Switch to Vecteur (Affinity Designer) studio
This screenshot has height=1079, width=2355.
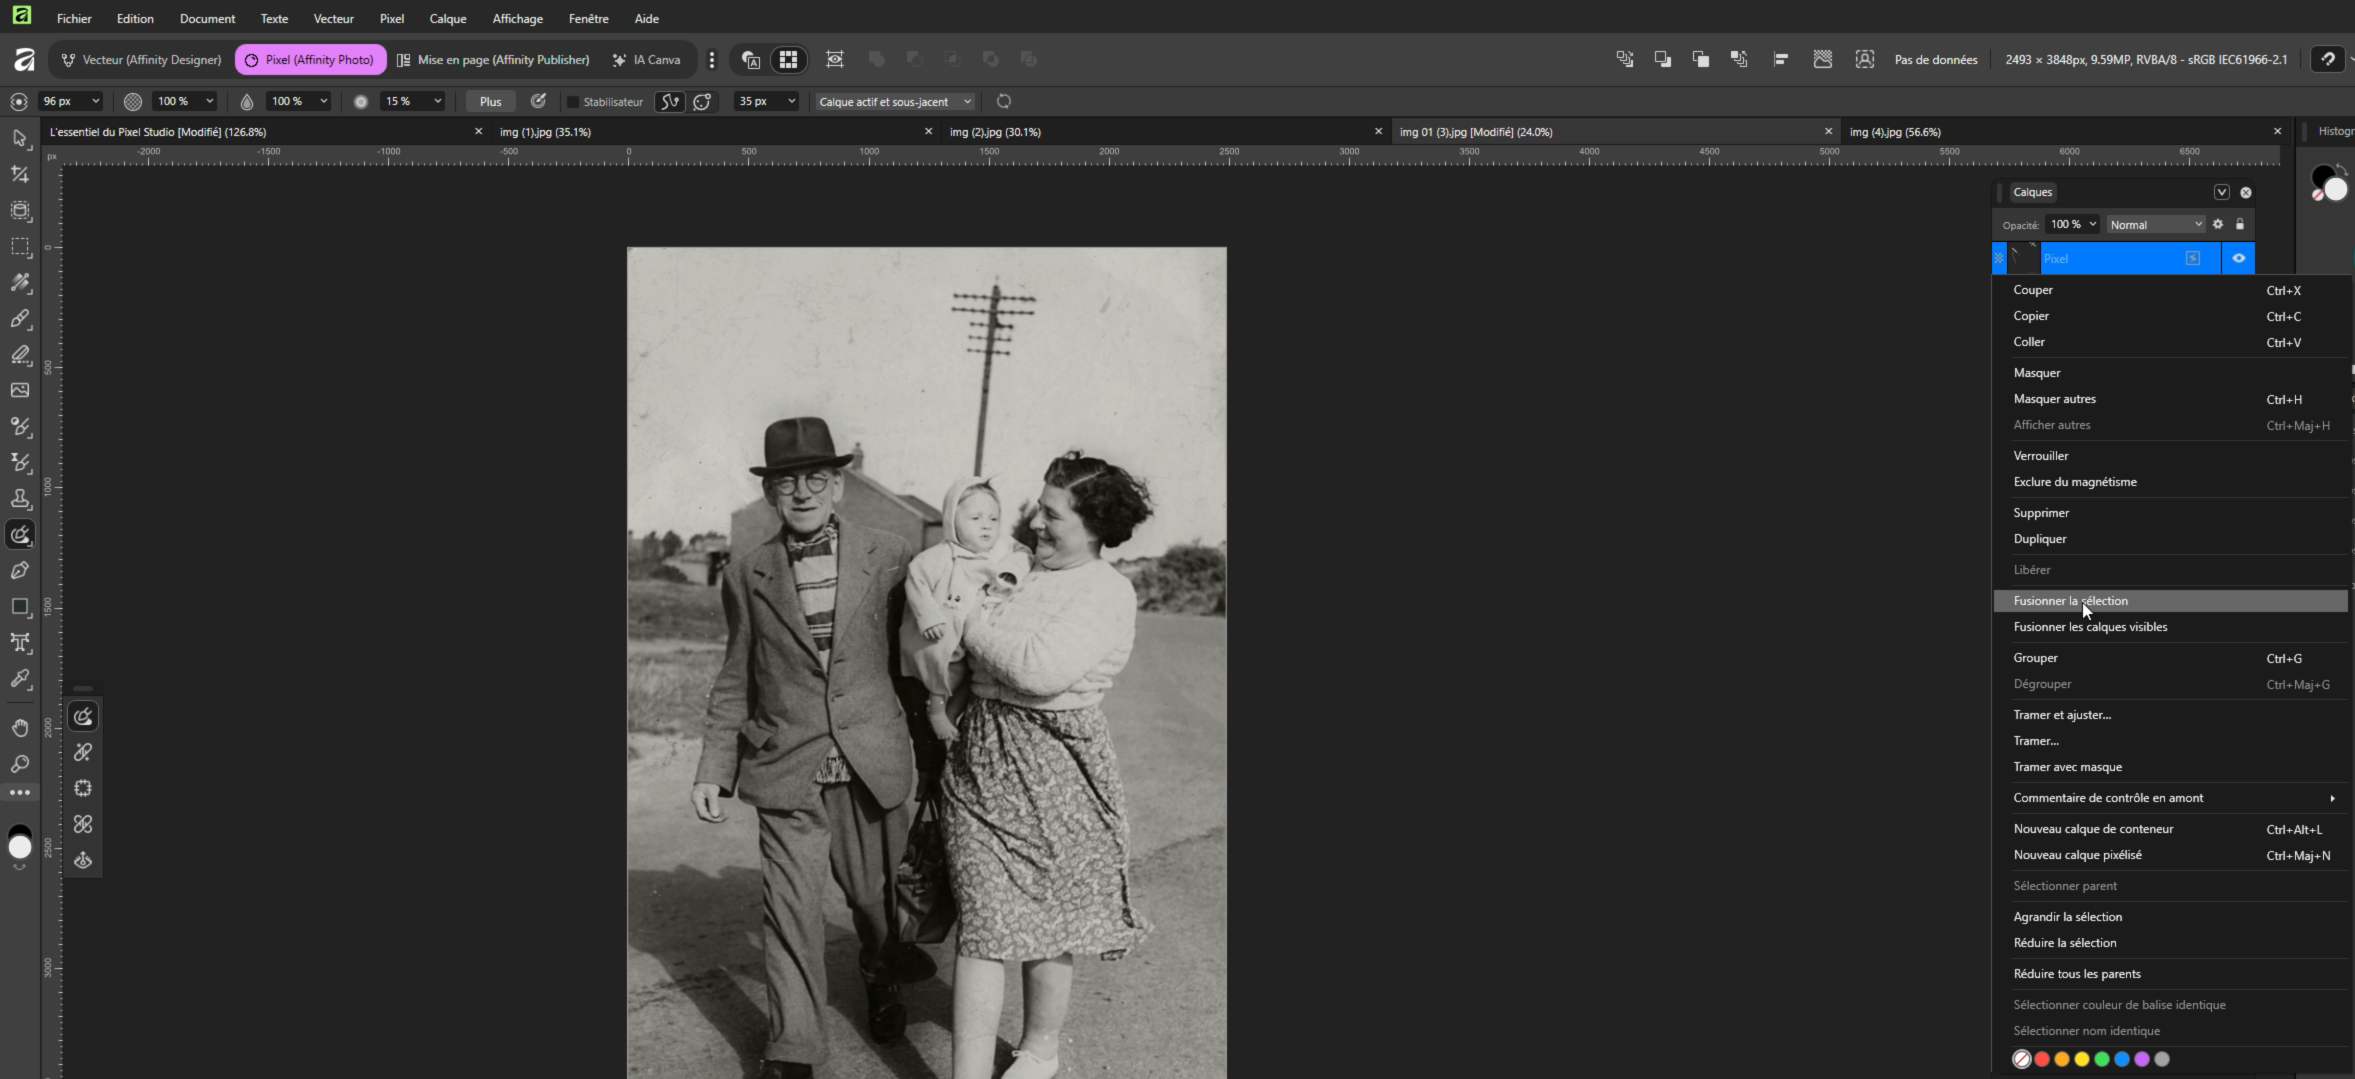(141, 60)
